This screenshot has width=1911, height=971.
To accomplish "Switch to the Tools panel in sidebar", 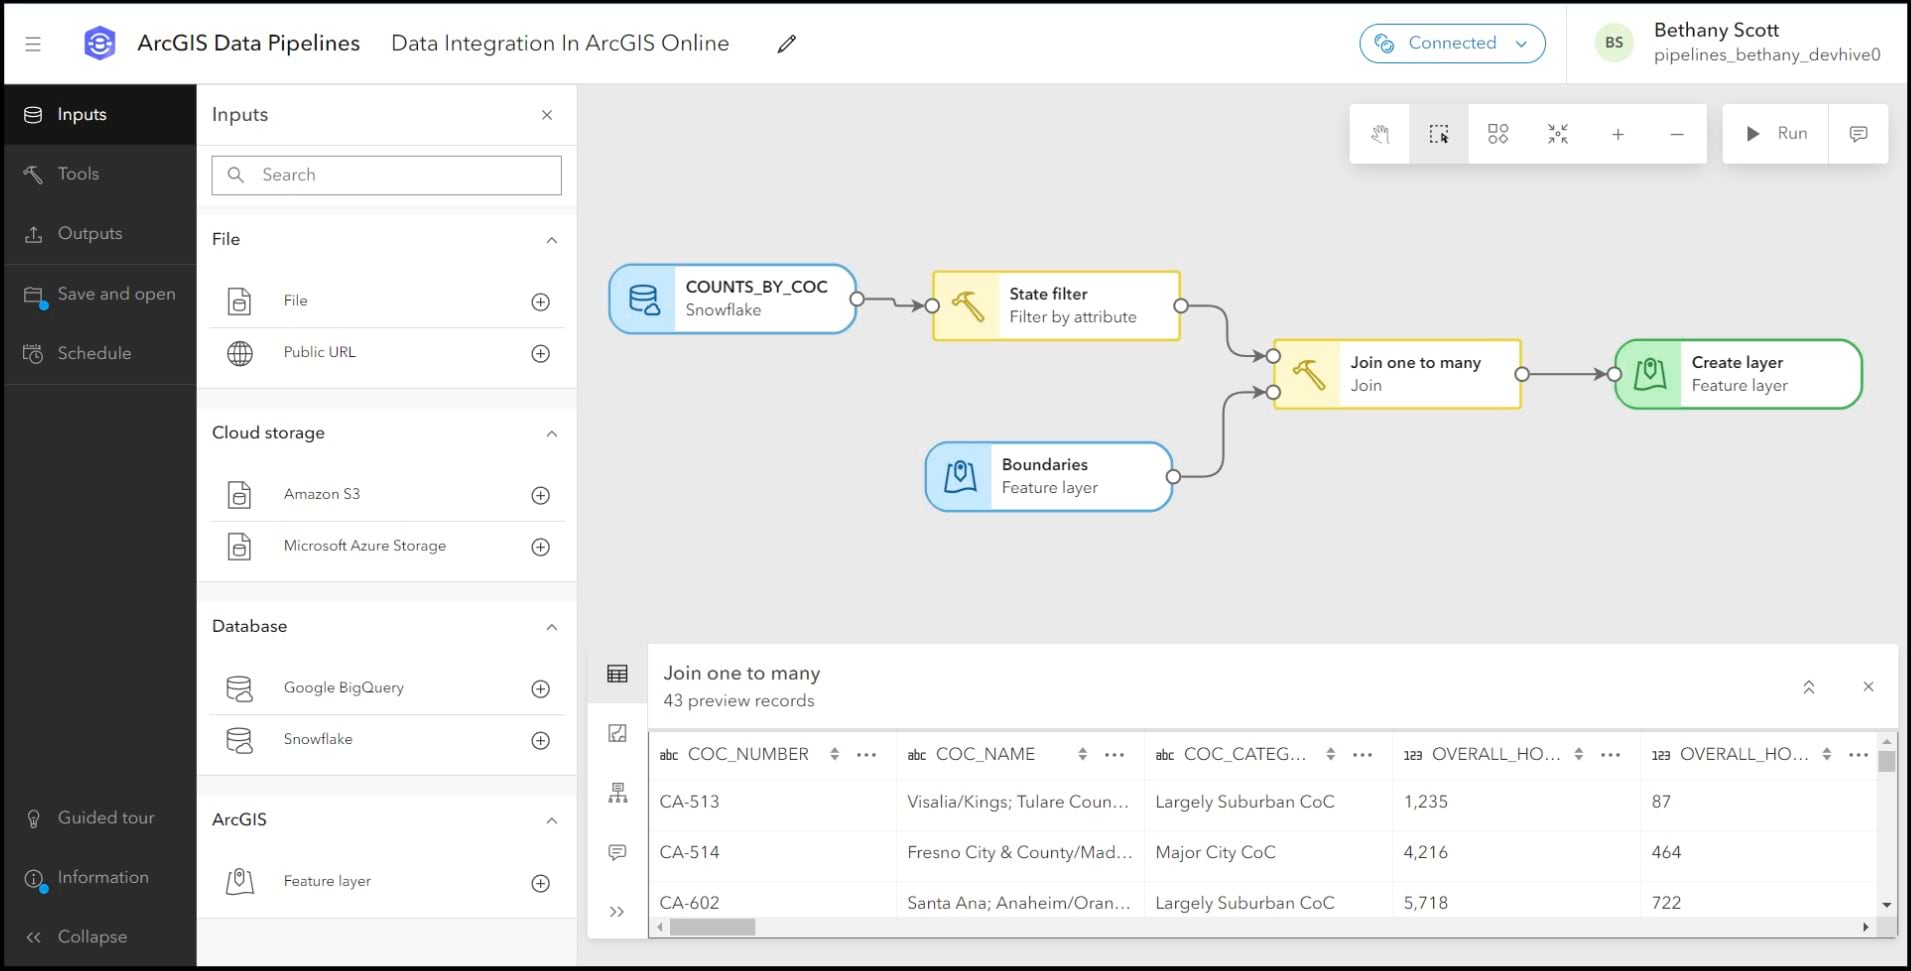I will point(80,173).
